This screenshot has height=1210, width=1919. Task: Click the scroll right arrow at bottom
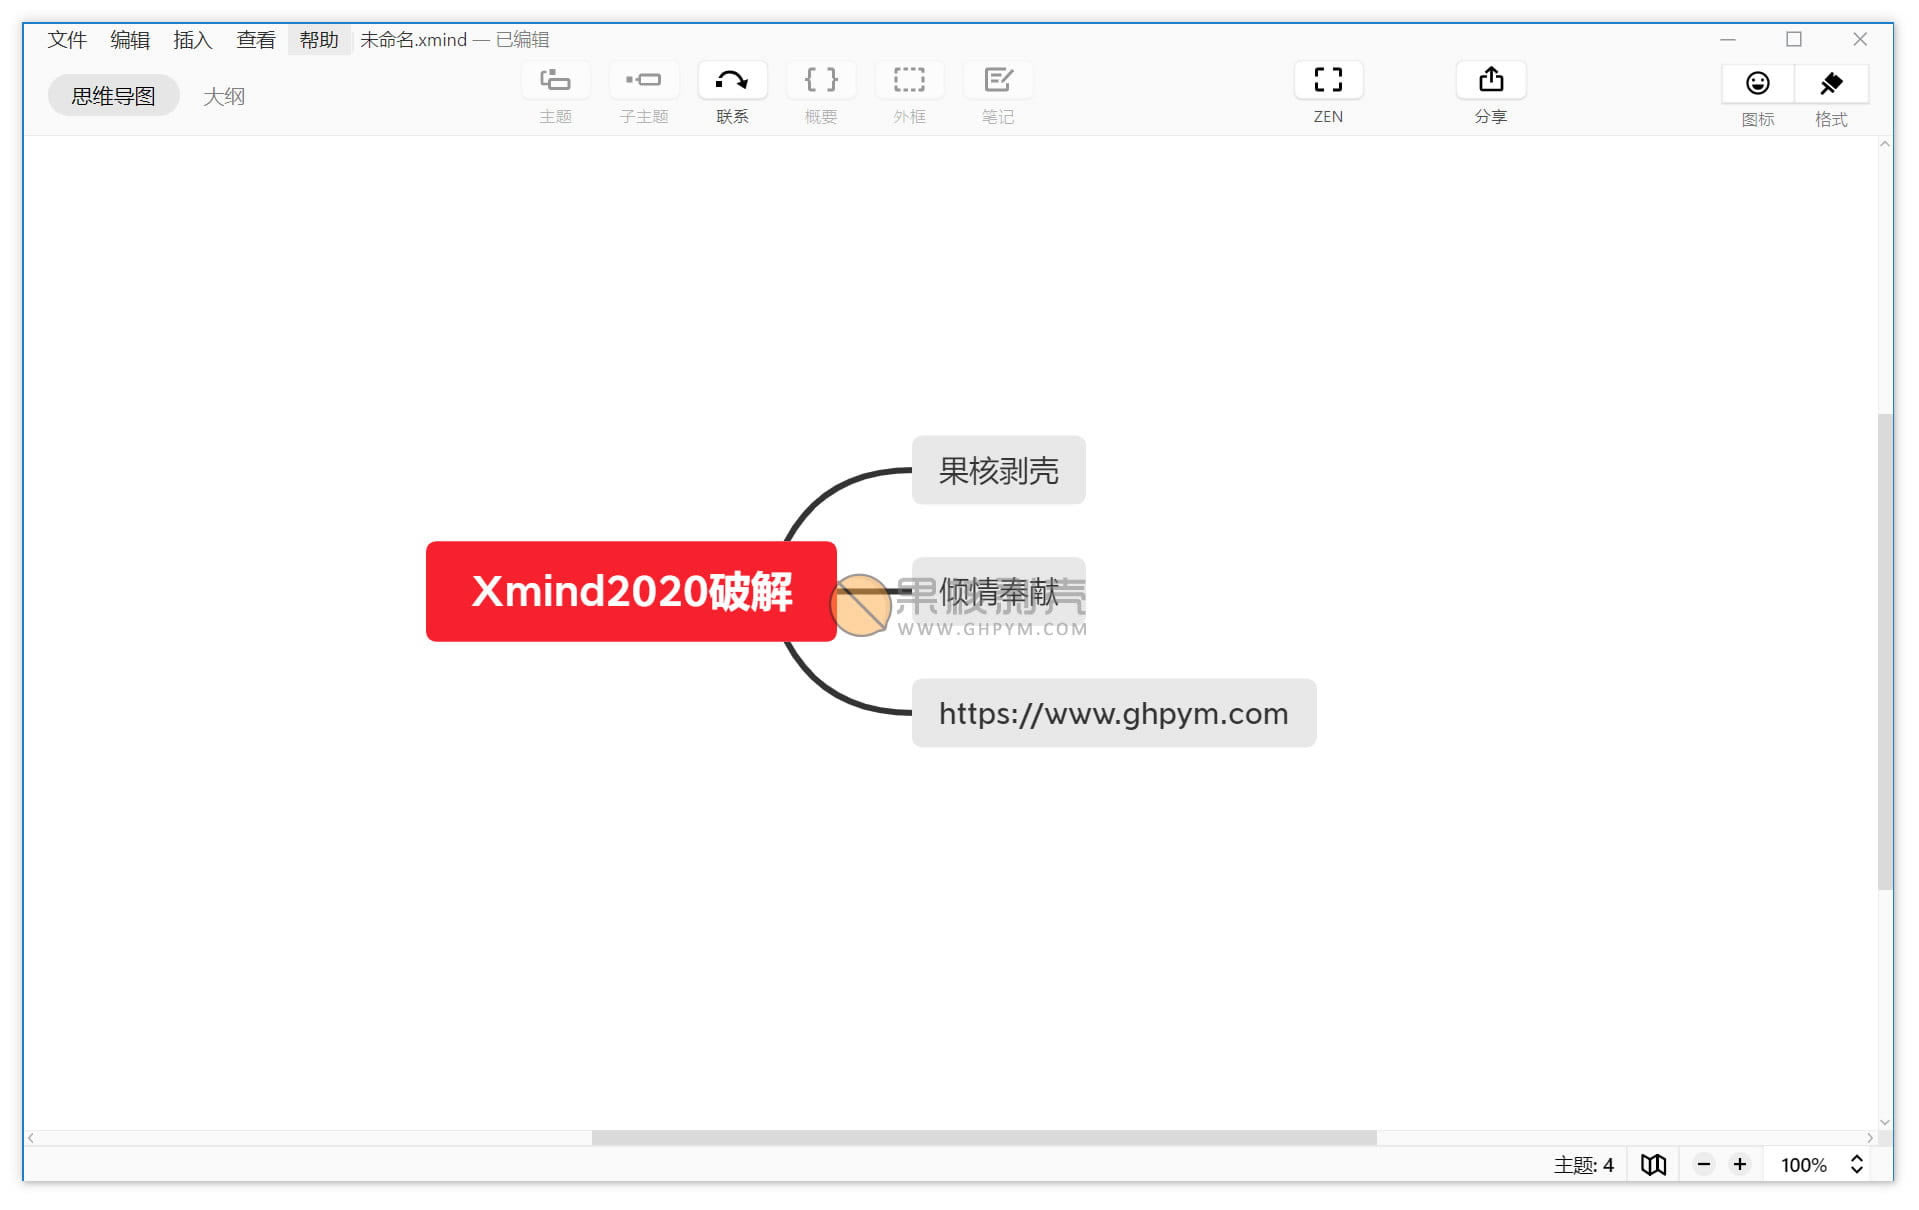[x=1869, y=1138]
